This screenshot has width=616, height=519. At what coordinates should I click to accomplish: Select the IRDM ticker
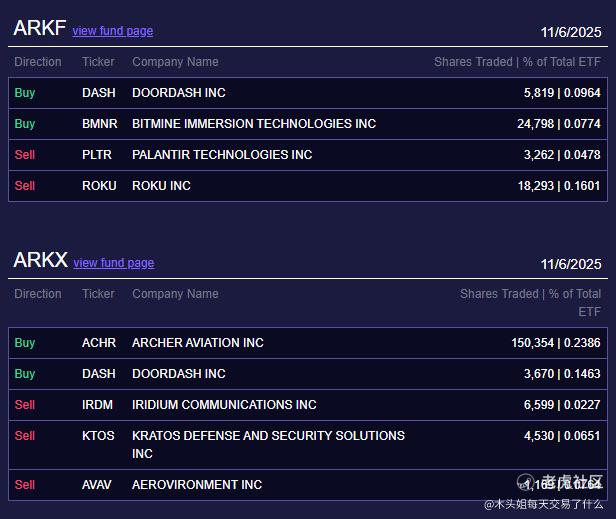click(97, 405)
